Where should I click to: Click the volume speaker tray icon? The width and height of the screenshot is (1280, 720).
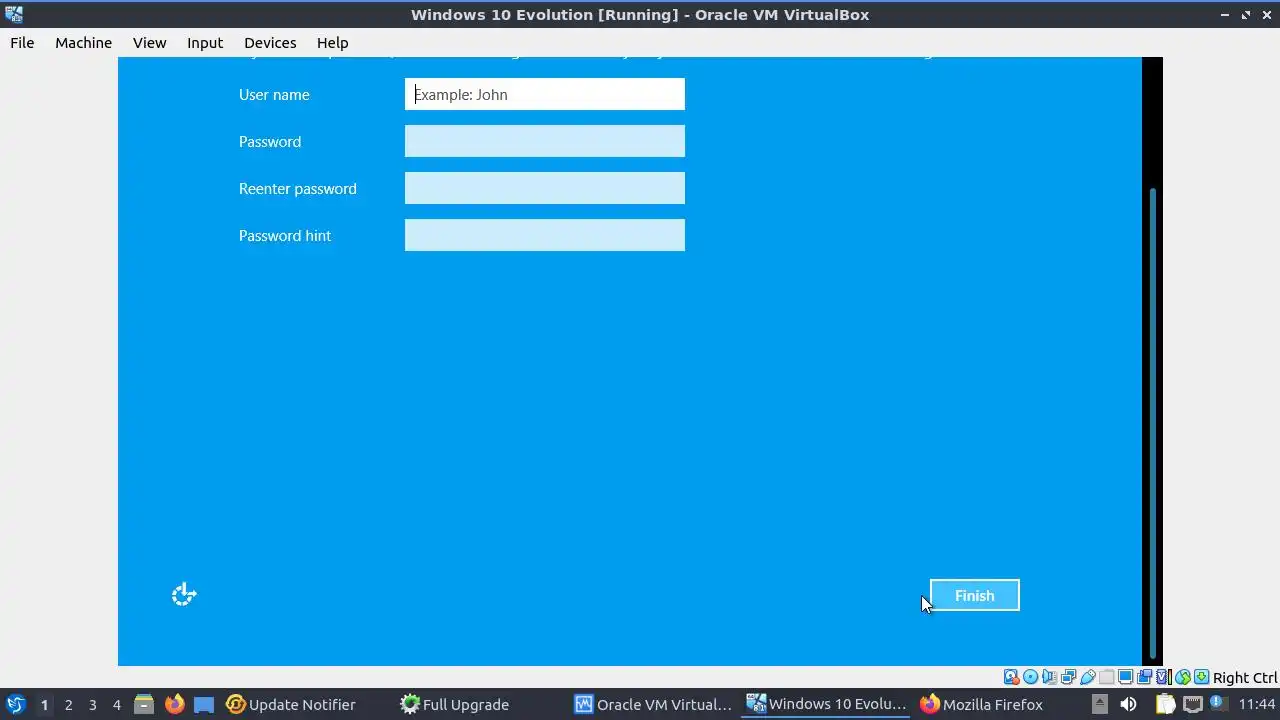(x=1129, y=704)
